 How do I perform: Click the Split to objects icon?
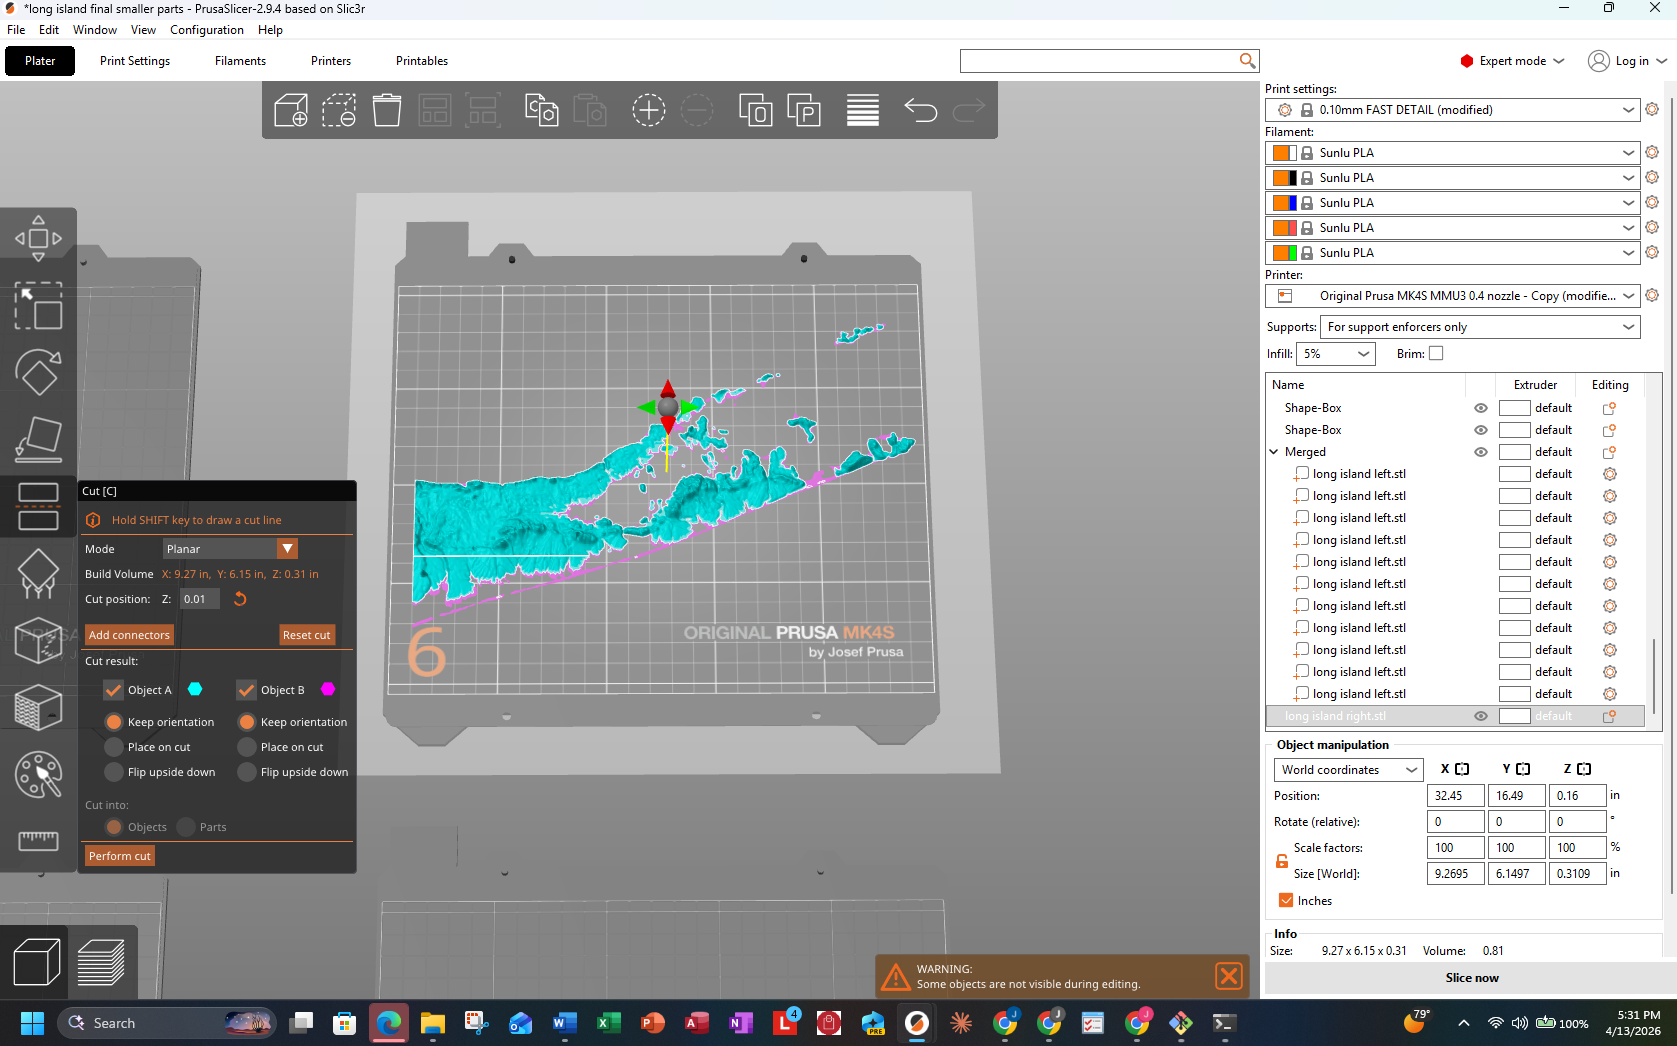(x=755, y=110)
